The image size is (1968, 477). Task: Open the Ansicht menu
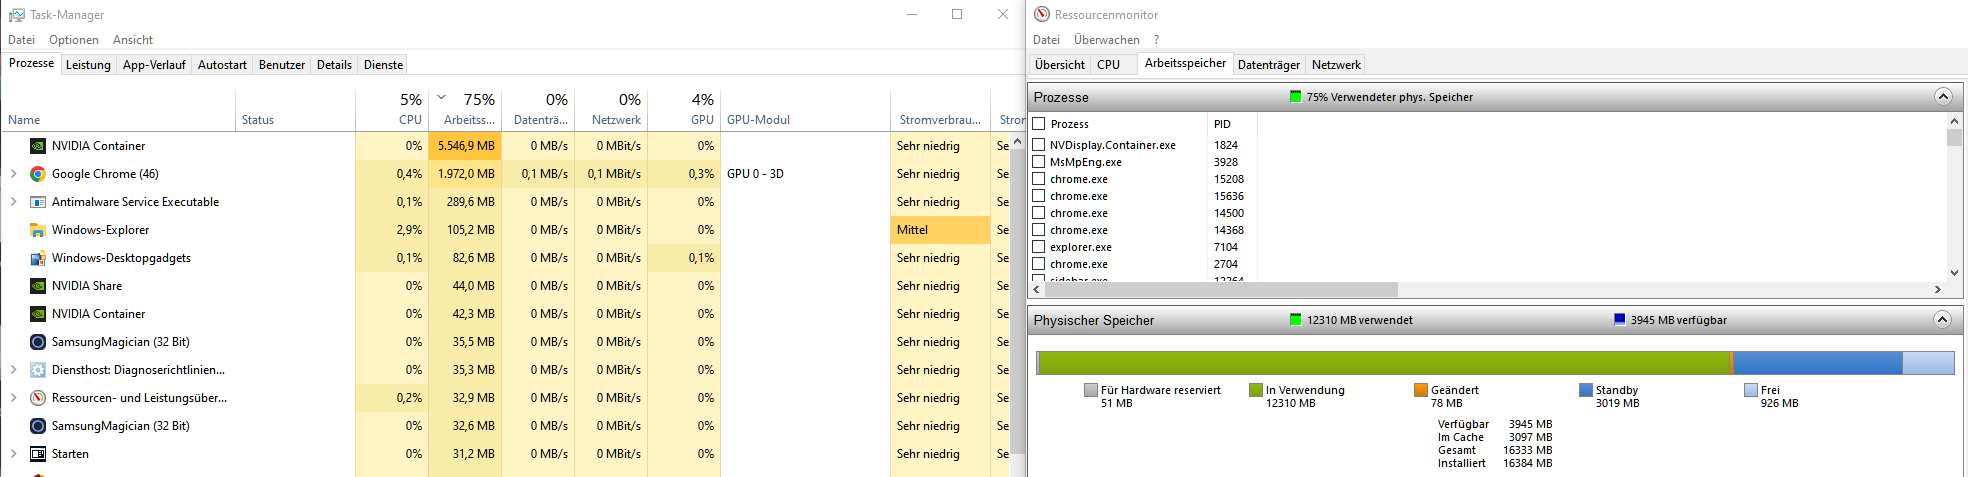[x=133, y=40]
